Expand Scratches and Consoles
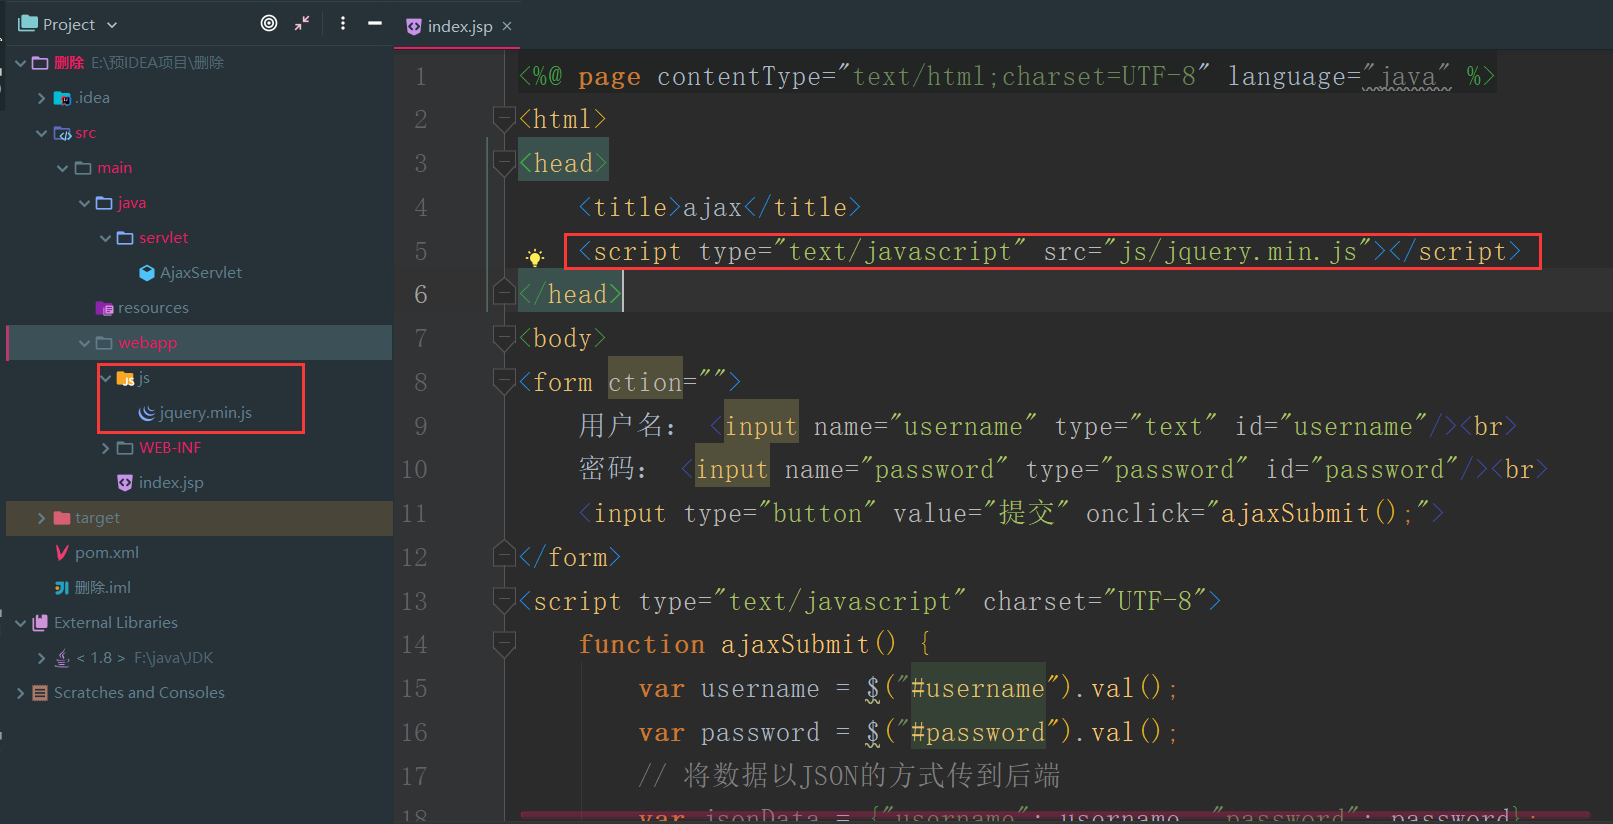The image size is (1613, 824). click(x=20, y=693)
